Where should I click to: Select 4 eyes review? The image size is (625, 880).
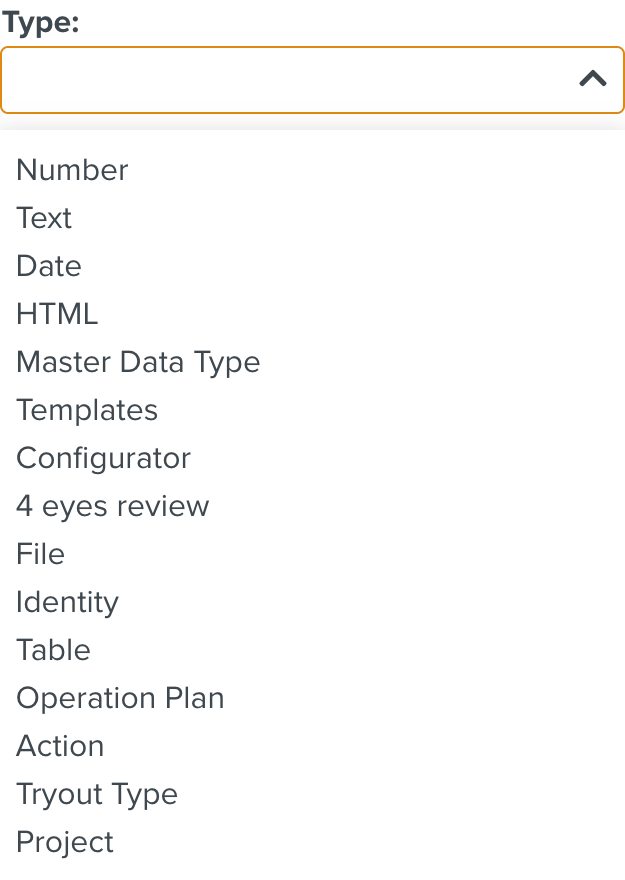(112, 506)
